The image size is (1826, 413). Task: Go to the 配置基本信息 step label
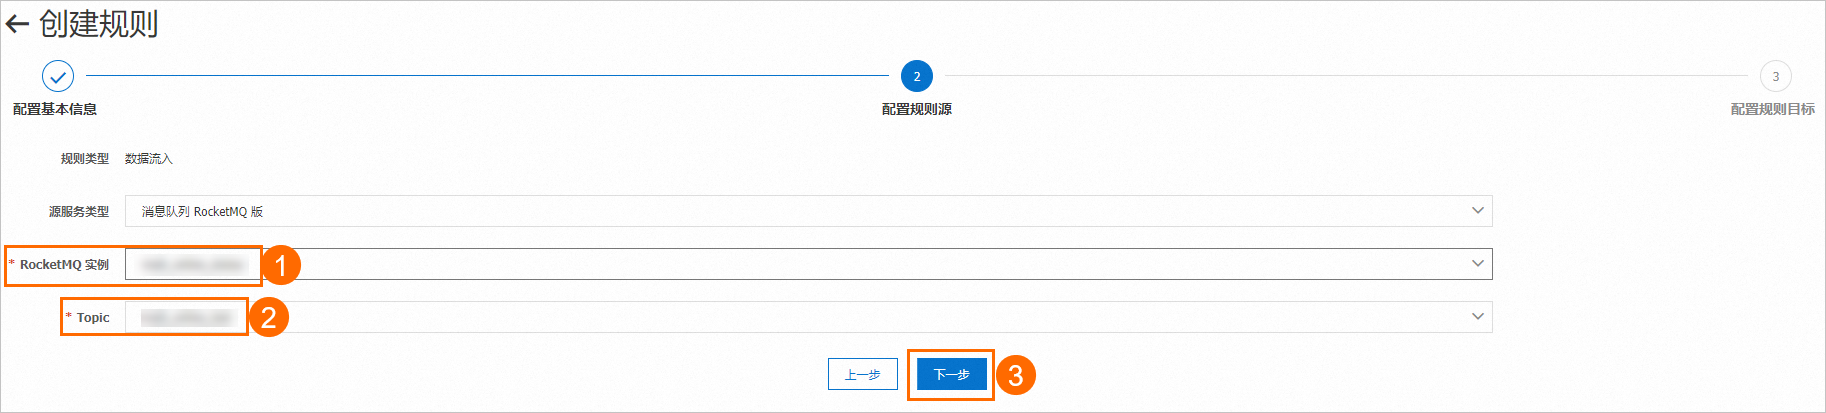[x=55, y=109]
